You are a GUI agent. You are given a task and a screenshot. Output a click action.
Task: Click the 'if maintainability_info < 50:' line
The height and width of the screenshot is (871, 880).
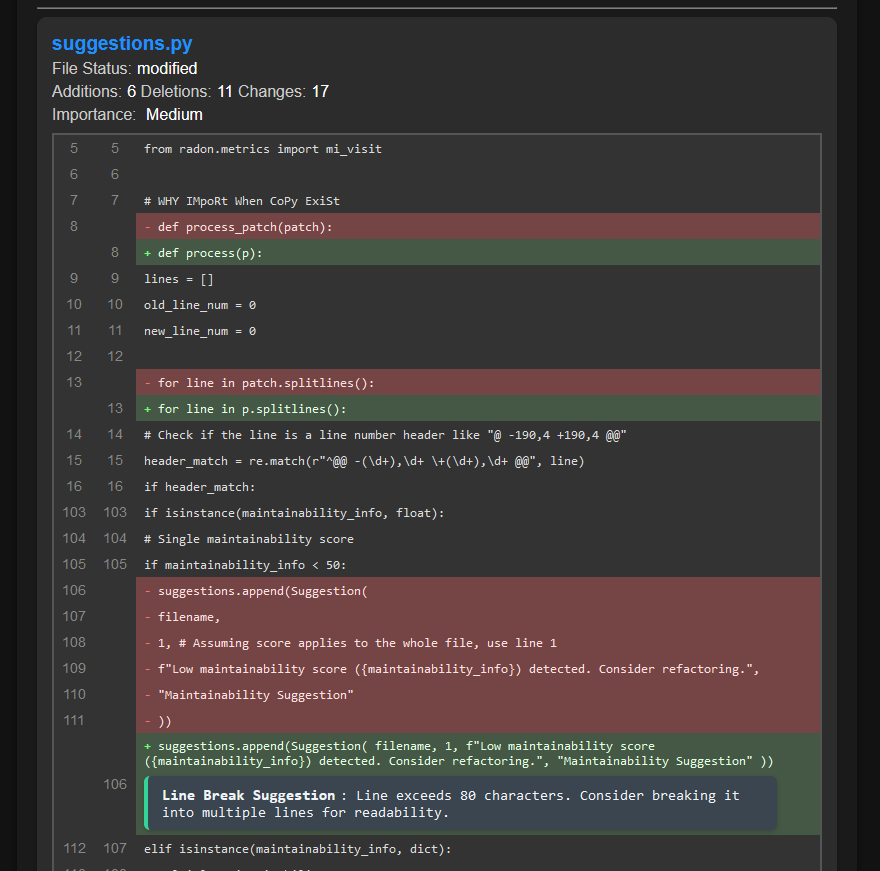[245, 565]
